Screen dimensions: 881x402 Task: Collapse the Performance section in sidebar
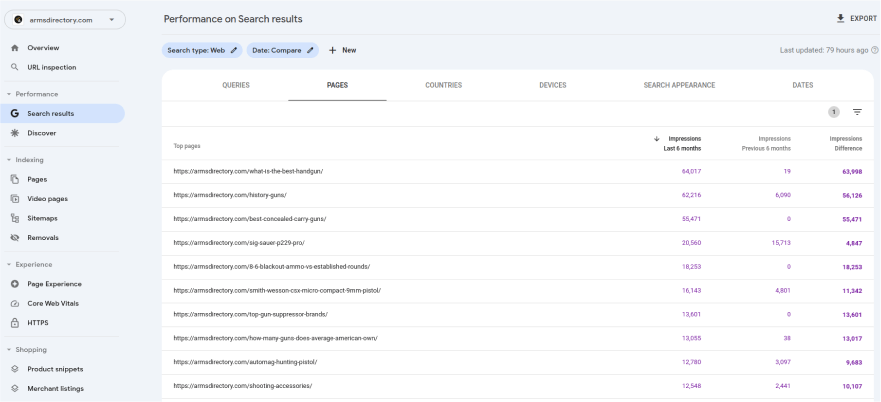coord(9,94)
